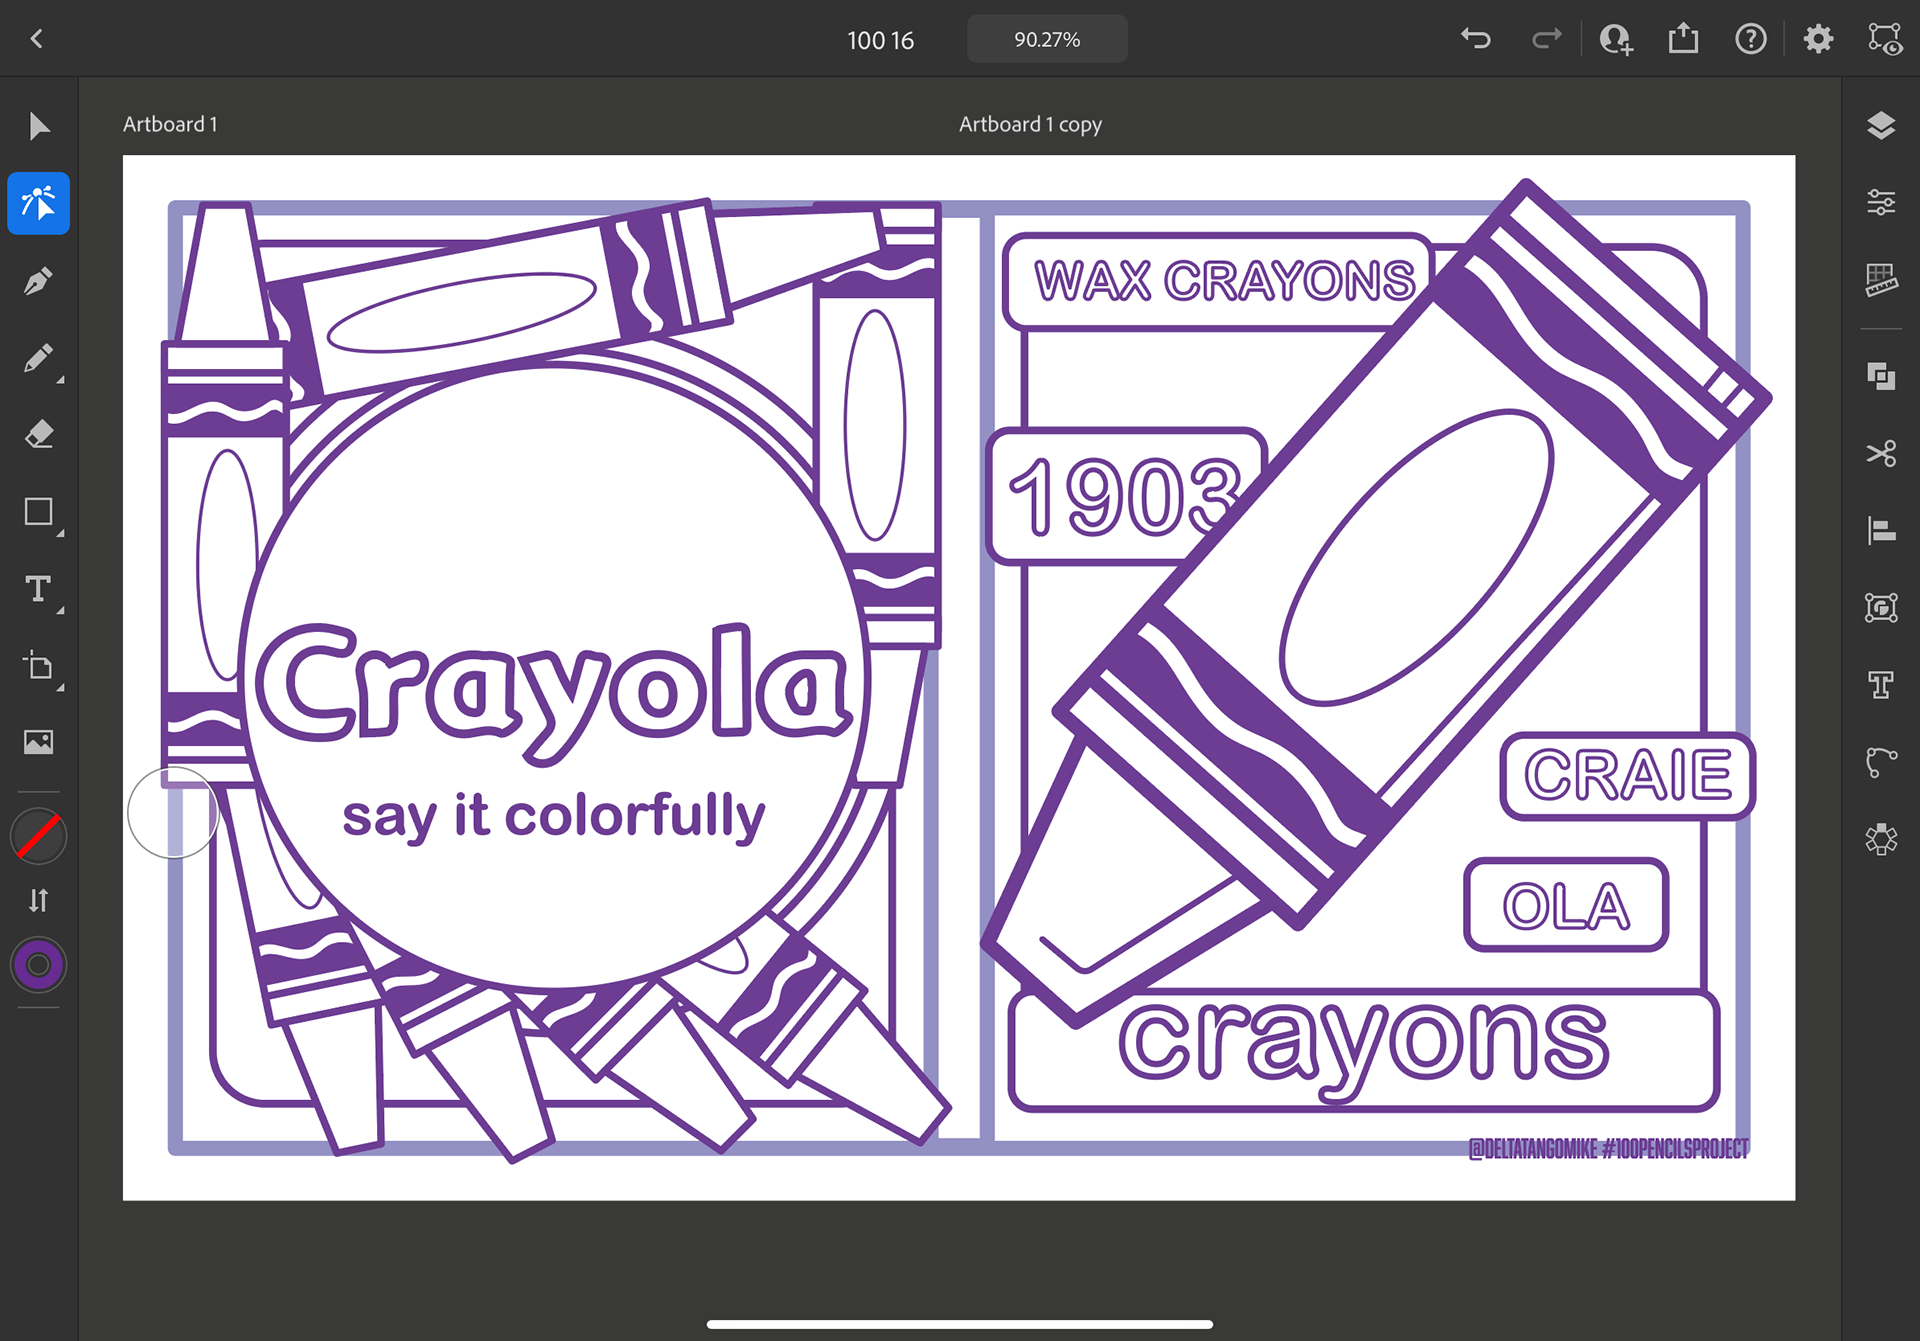The height and width of the screenshot is (1341, 1920).
Task: Open the Layers panel
Action: click(x=1881, y=126)
